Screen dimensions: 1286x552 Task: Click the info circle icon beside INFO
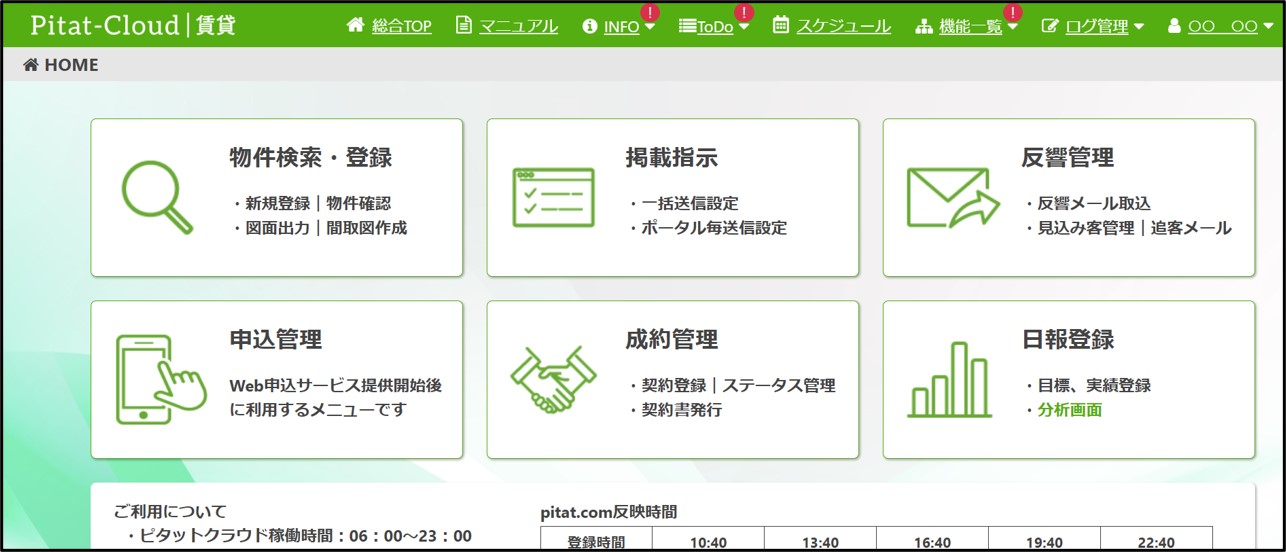pos(589,27)
